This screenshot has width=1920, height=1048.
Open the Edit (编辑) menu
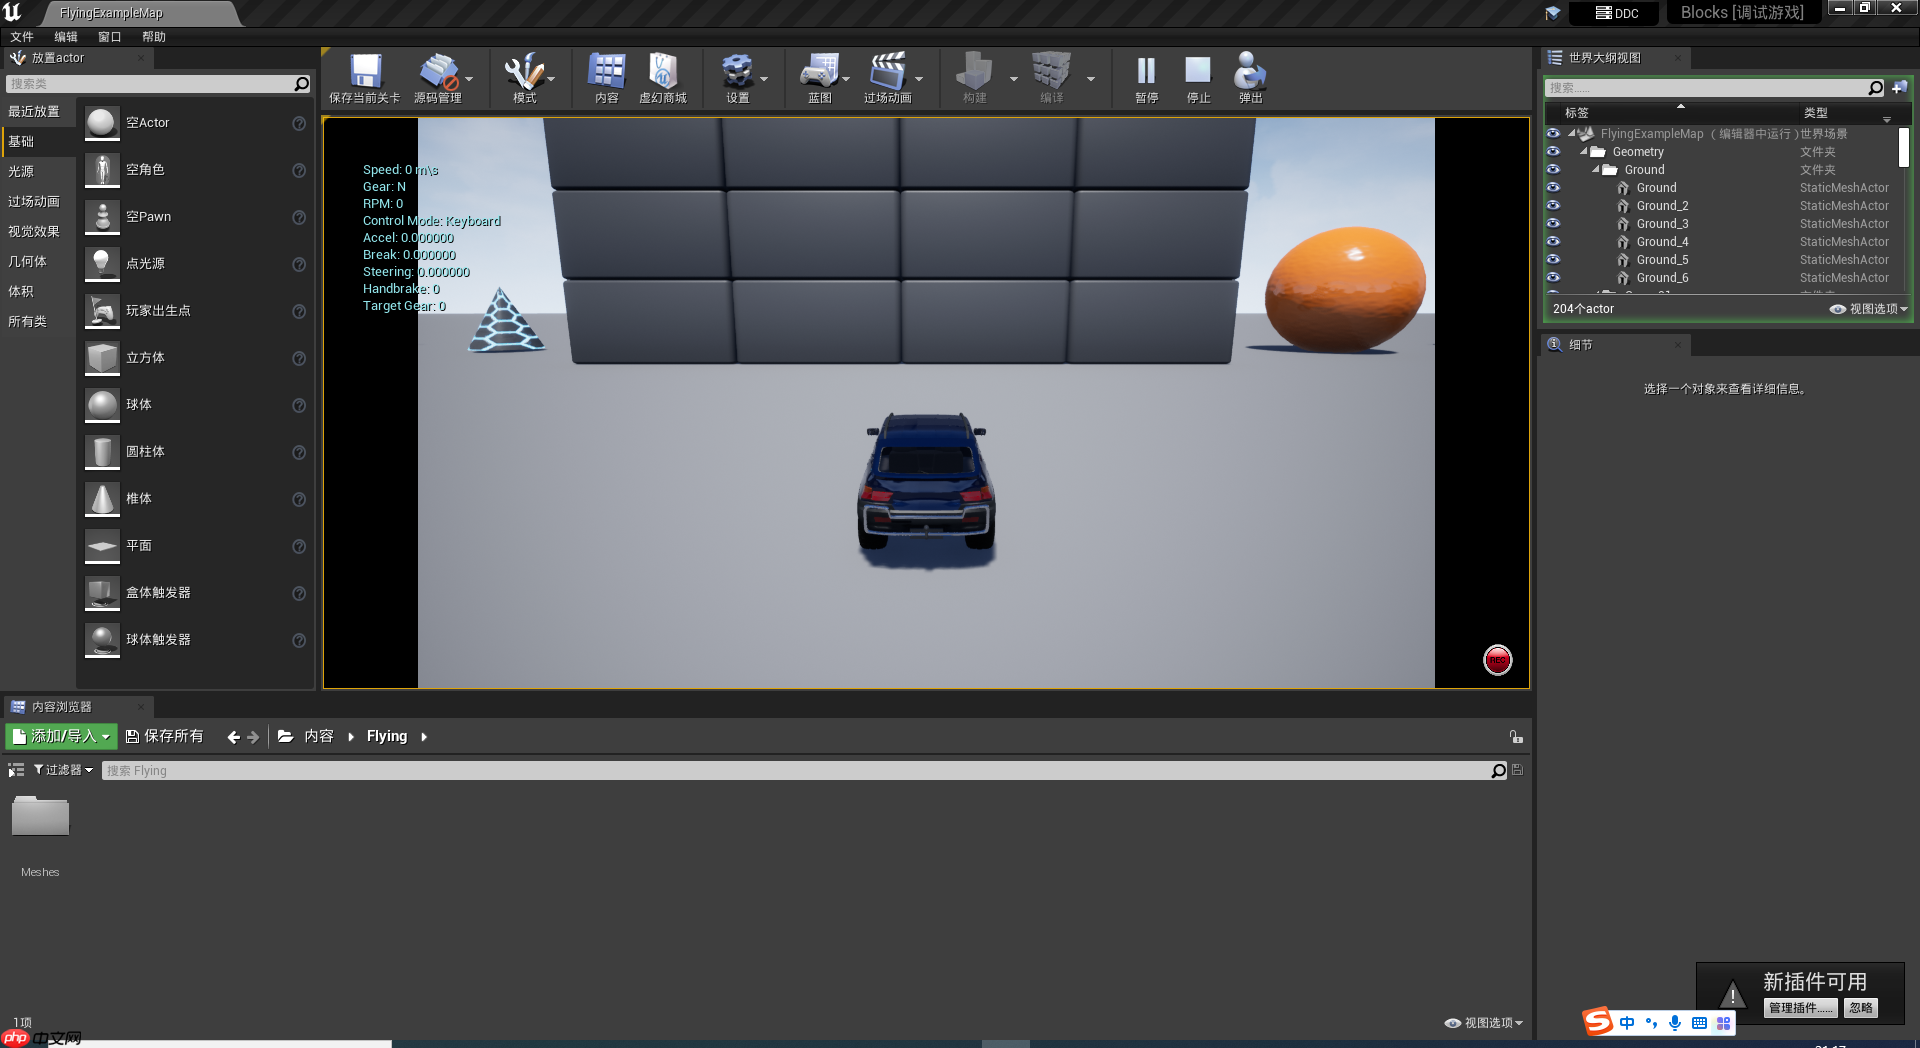click(66, 37)
